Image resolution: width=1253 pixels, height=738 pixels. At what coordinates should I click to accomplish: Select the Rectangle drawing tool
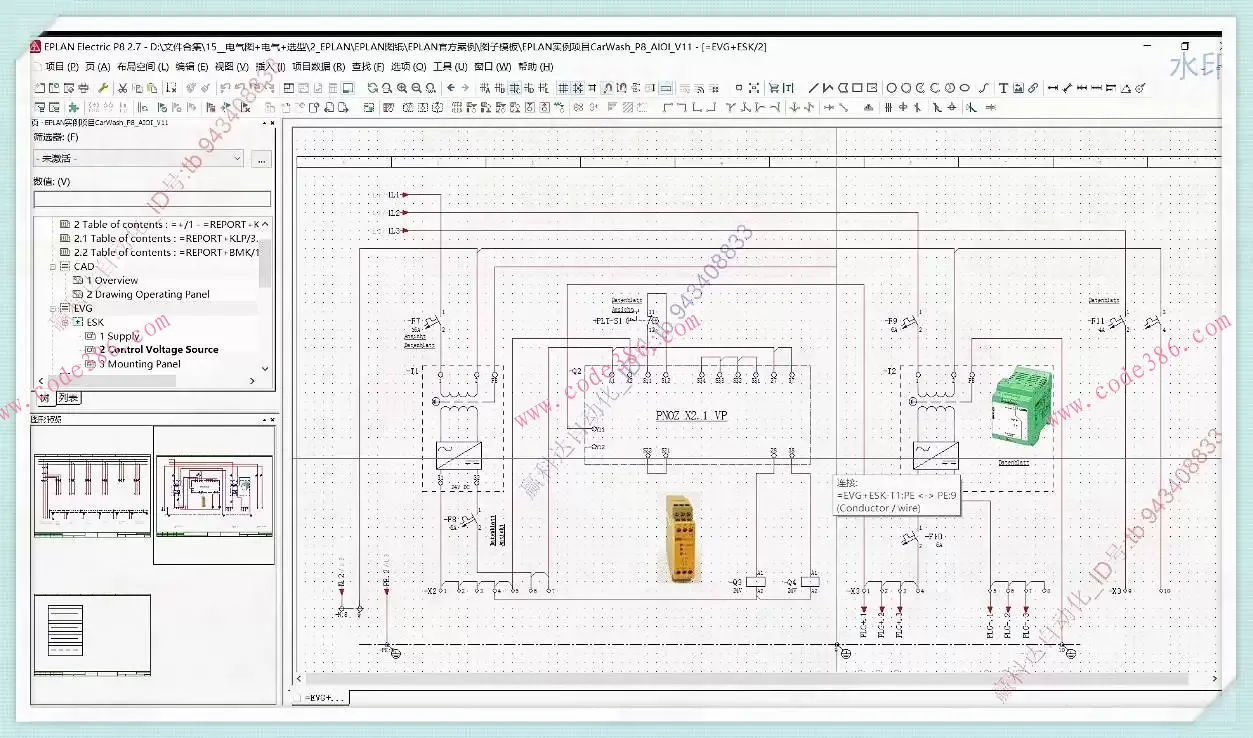click(857, 88)
